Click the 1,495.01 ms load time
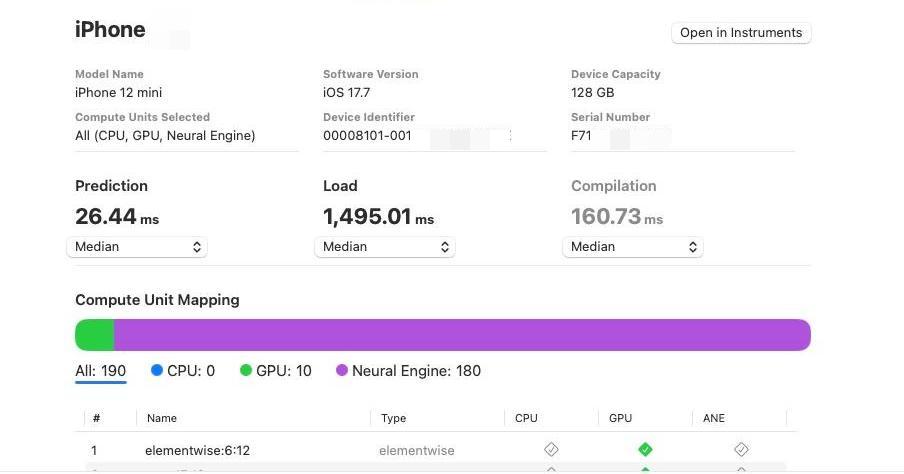Image resolution: width=904 pixels, height=474 pixels. coord(378,217)
